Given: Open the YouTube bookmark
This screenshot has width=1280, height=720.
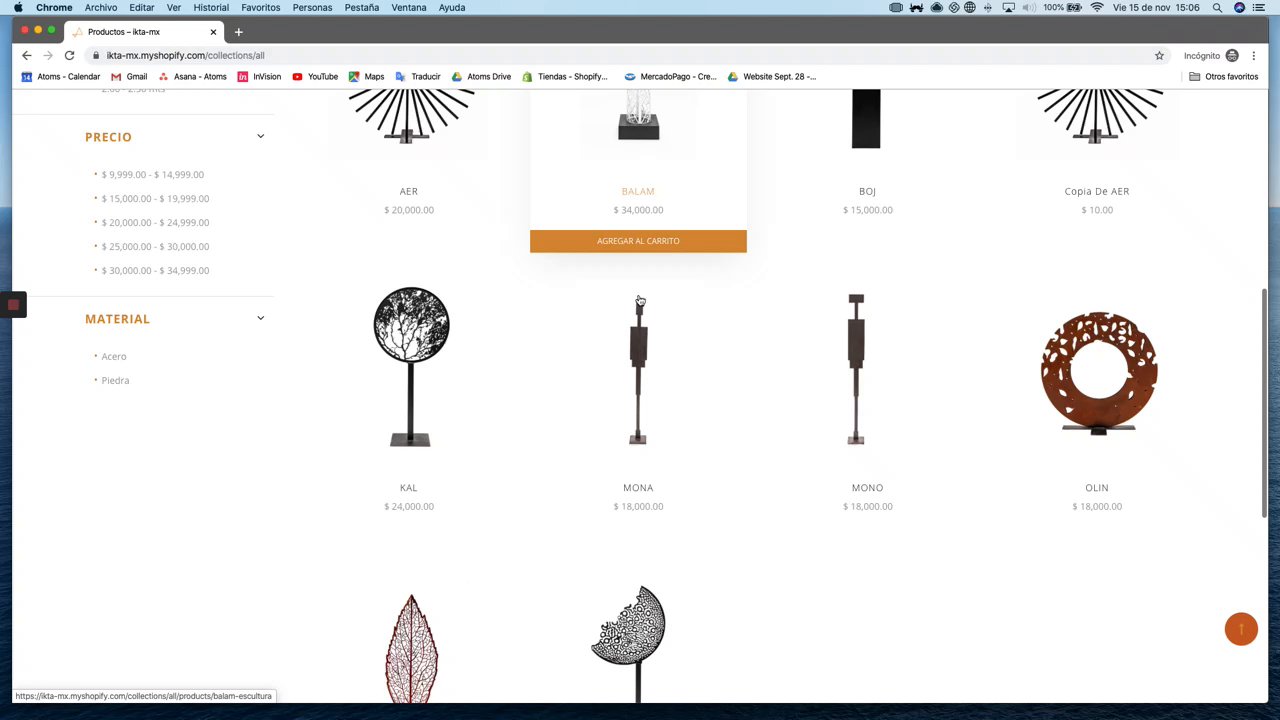Looking at the screenshot, I should pos(315,76).
